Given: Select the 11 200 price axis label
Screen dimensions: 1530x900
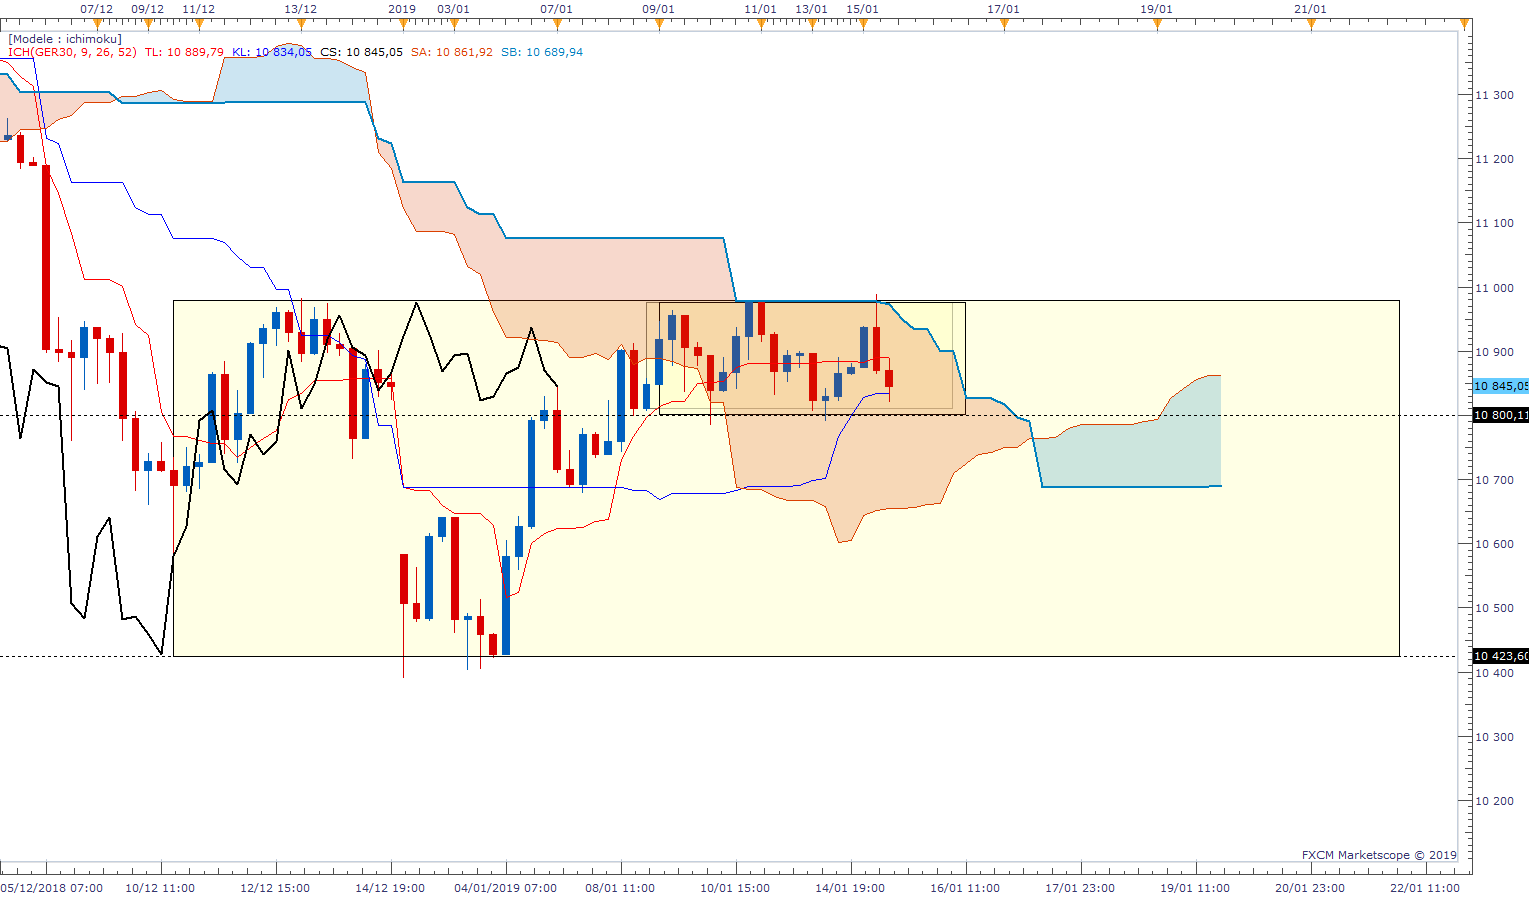Looking at the screenshot, I should [1495, 159].
